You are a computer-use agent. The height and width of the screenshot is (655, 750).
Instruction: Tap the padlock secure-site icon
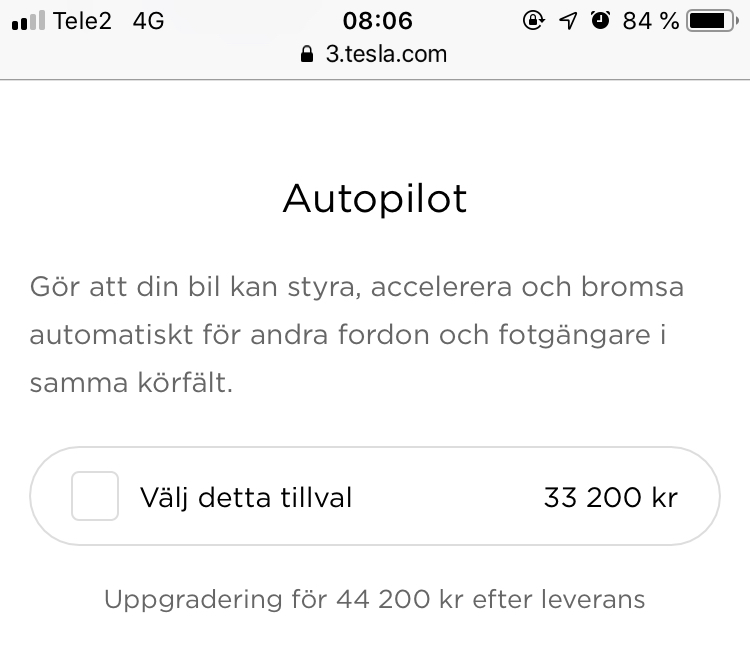(307, 54)
